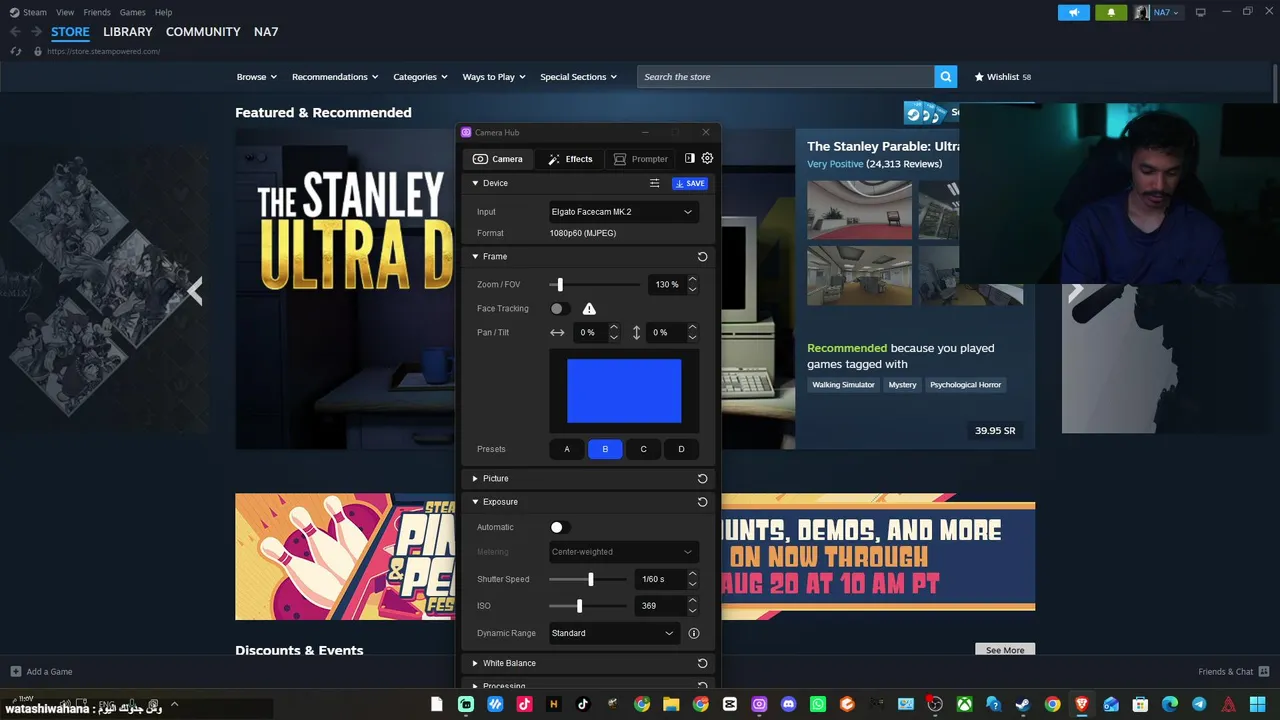This screenshot has height=720, width=1280.
Task: Click the ISO slider
Action: pos(588,606)
